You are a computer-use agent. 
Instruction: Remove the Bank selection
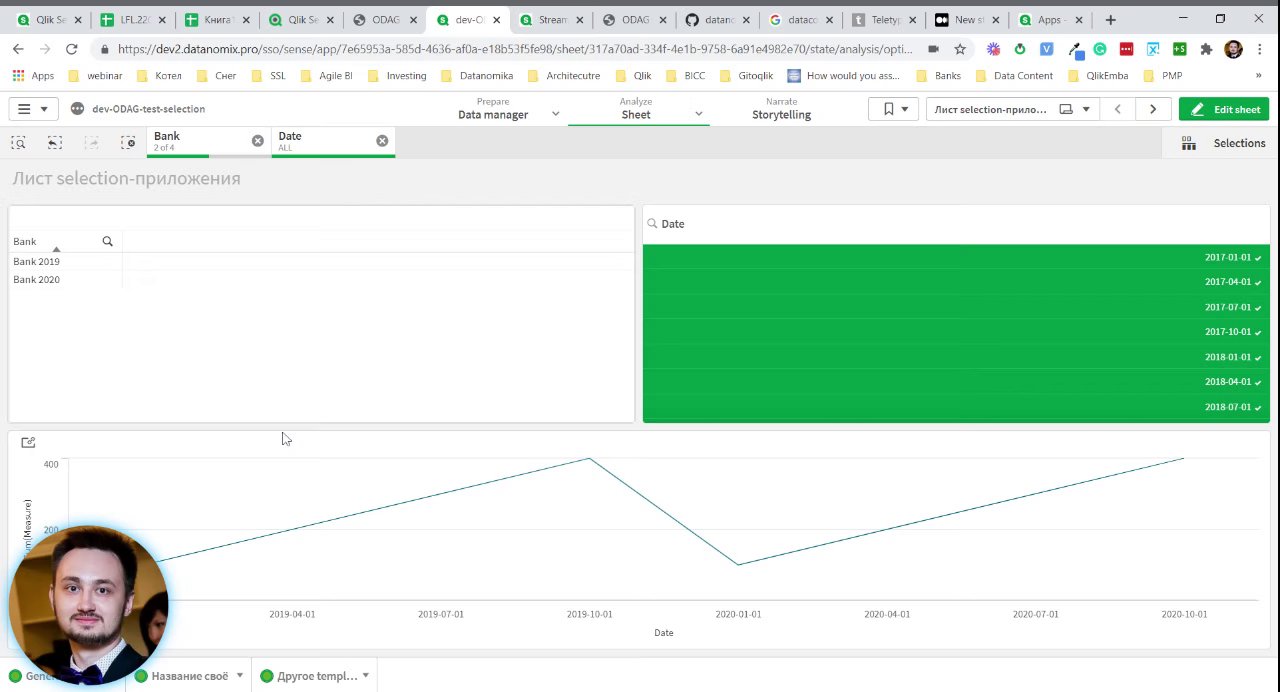tap(258, 141)
